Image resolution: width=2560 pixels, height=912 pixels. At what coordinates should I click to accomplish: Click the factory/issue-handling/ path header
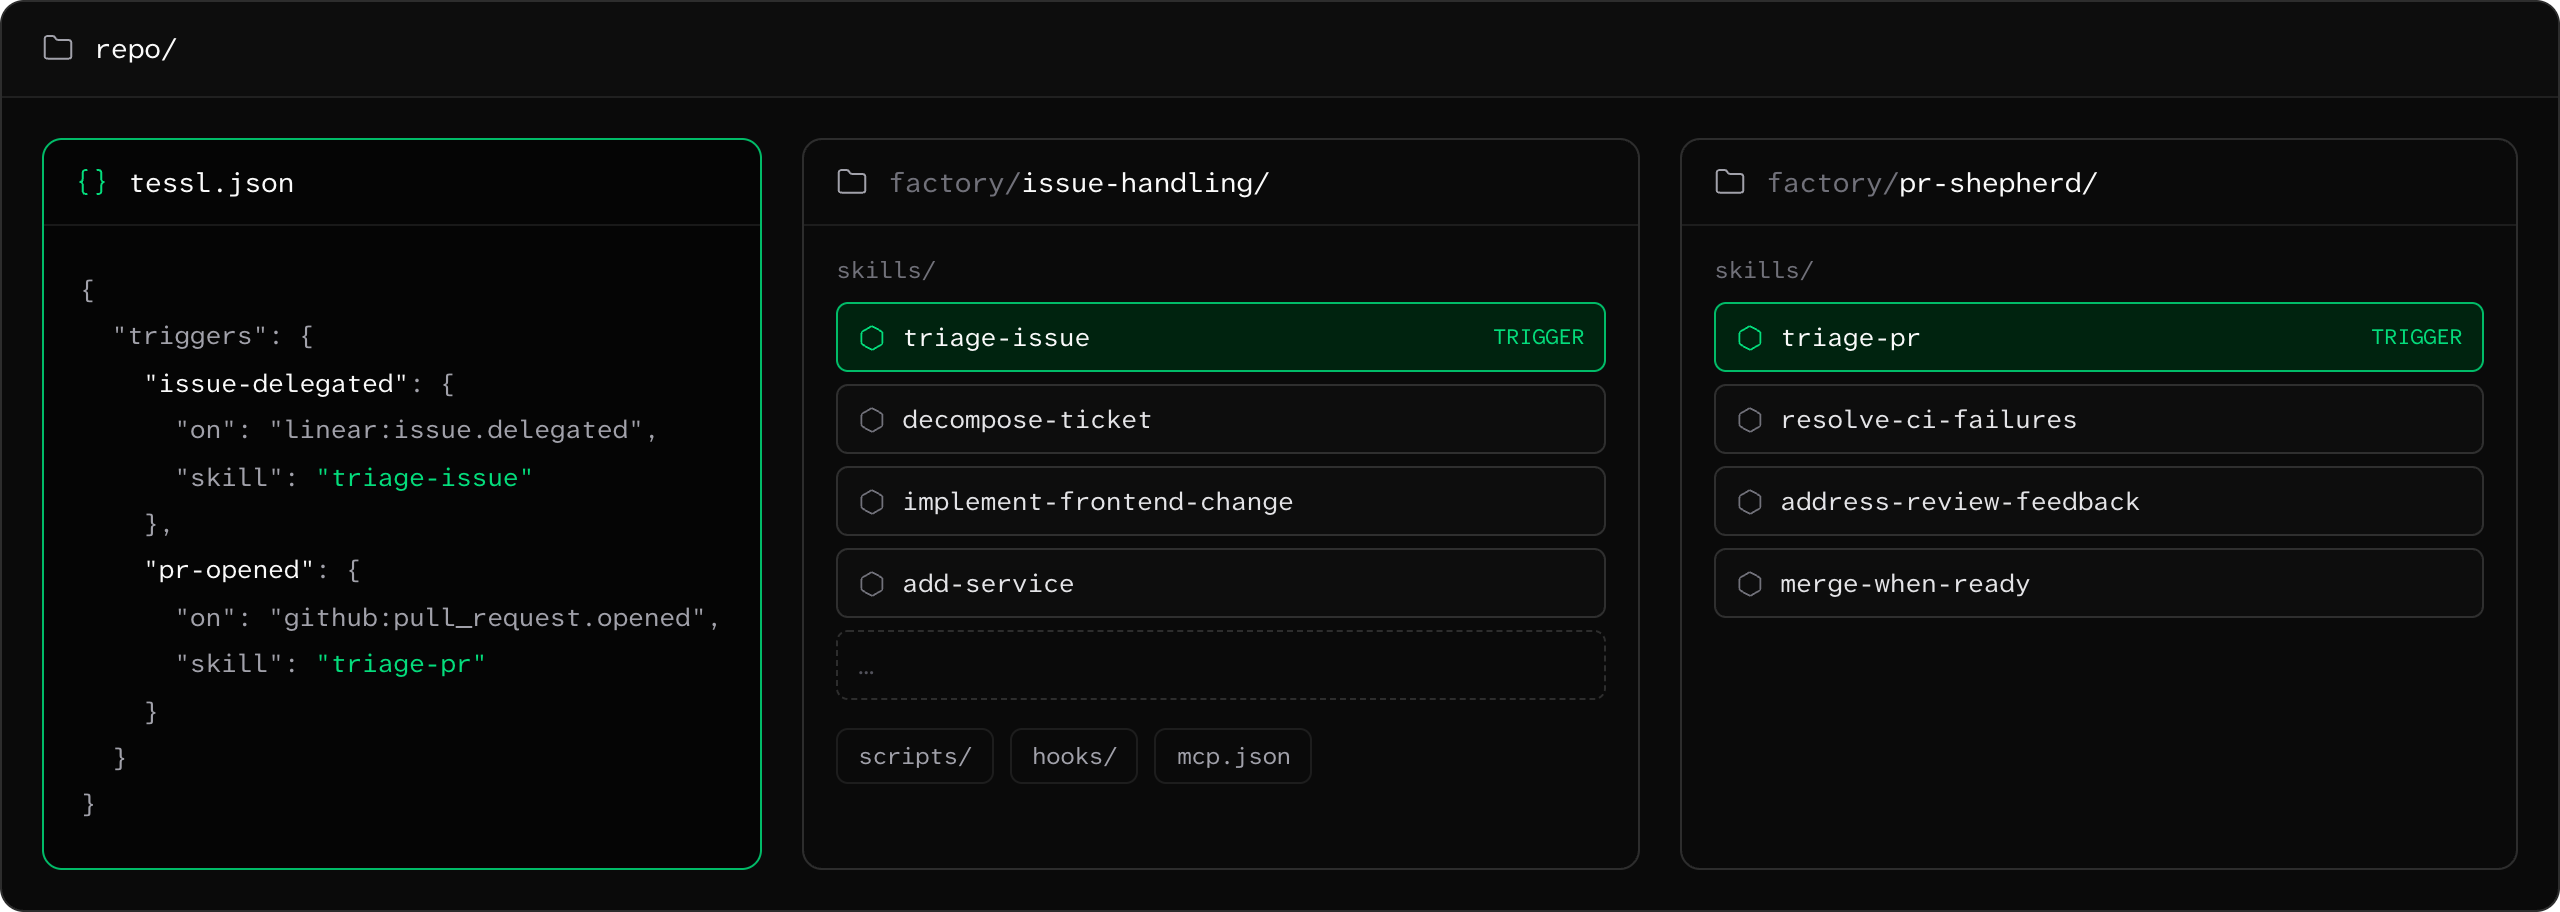pyautogui.click(x=1079, y=183)
